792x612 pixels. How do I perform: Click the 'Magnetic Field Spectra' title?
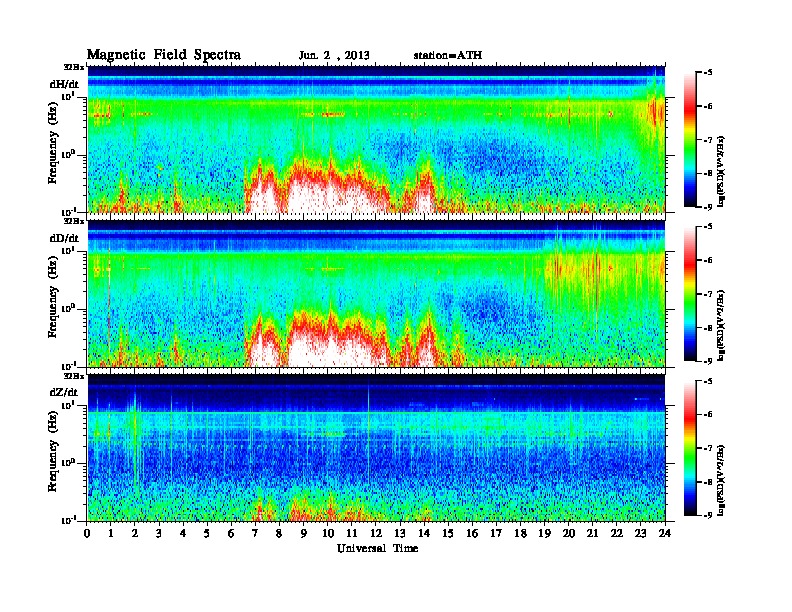click(x=164, y=55)
